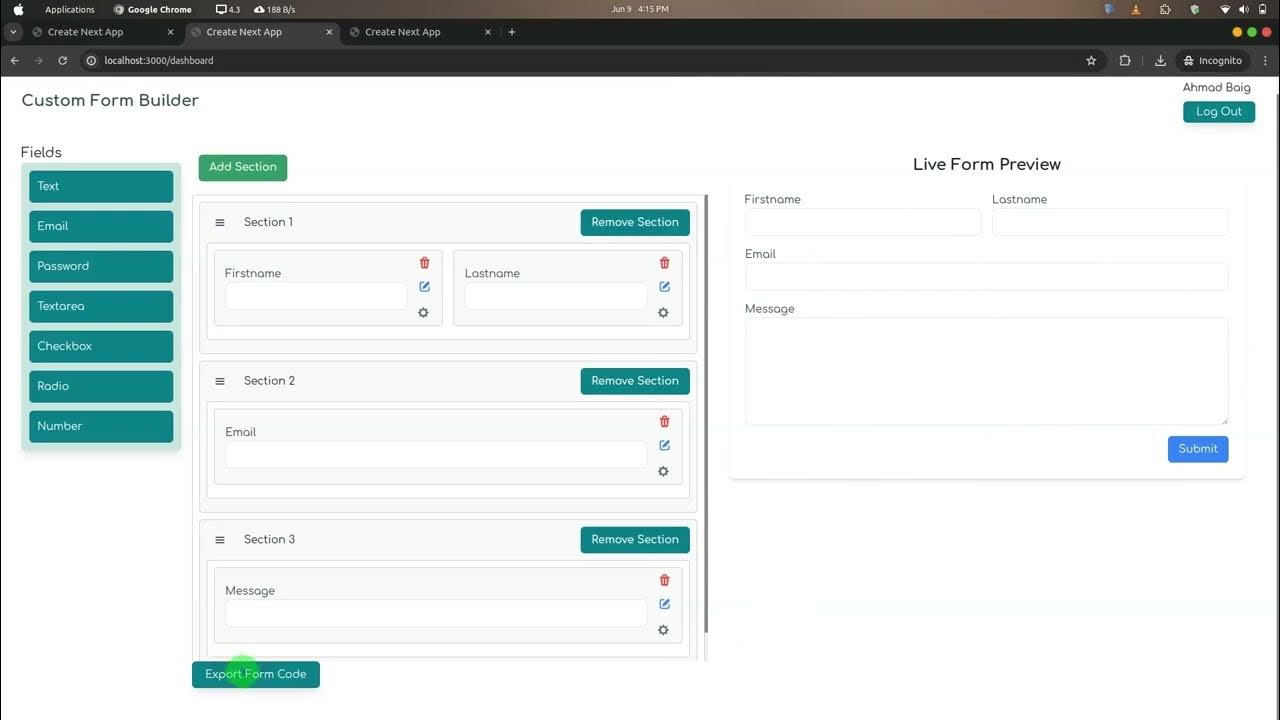Viewport: 1280px width, 720px height.
Task: Delete the Message field with trash icon
Action: click(664, 580)
